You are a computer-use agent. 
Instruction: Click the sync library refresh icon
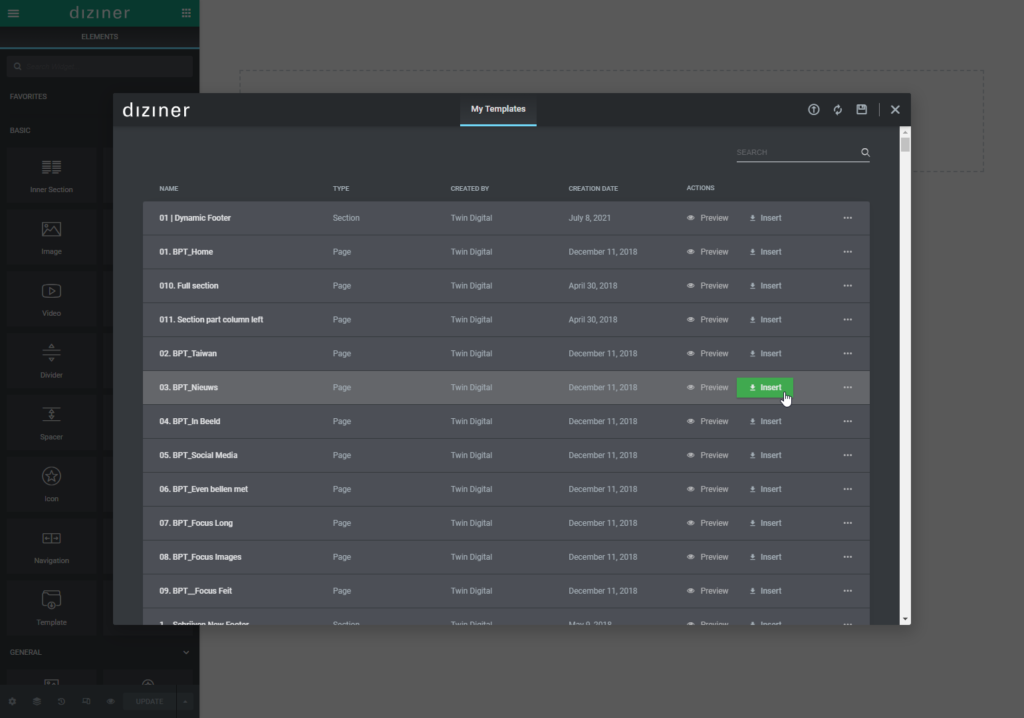838,110
